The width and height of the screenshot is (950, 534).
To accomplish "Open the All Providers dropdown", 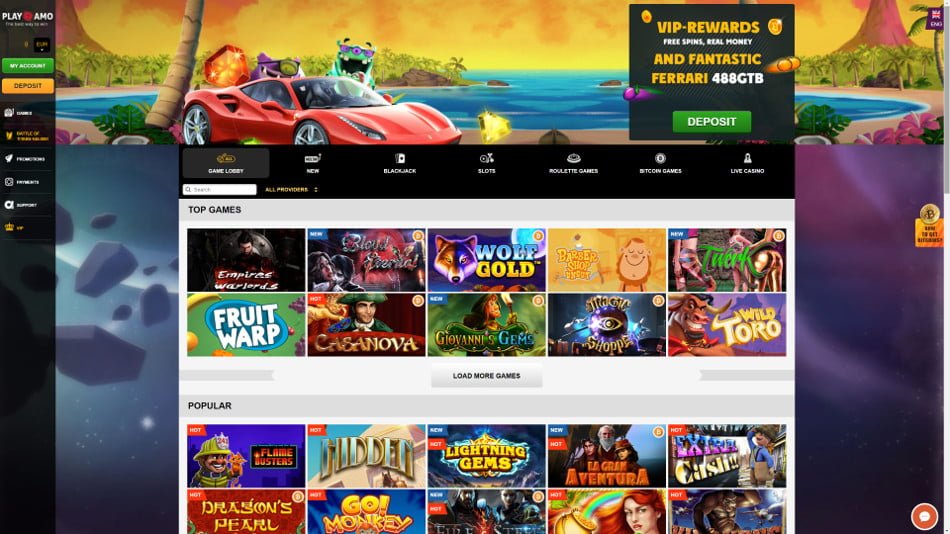I will point(291,190).
